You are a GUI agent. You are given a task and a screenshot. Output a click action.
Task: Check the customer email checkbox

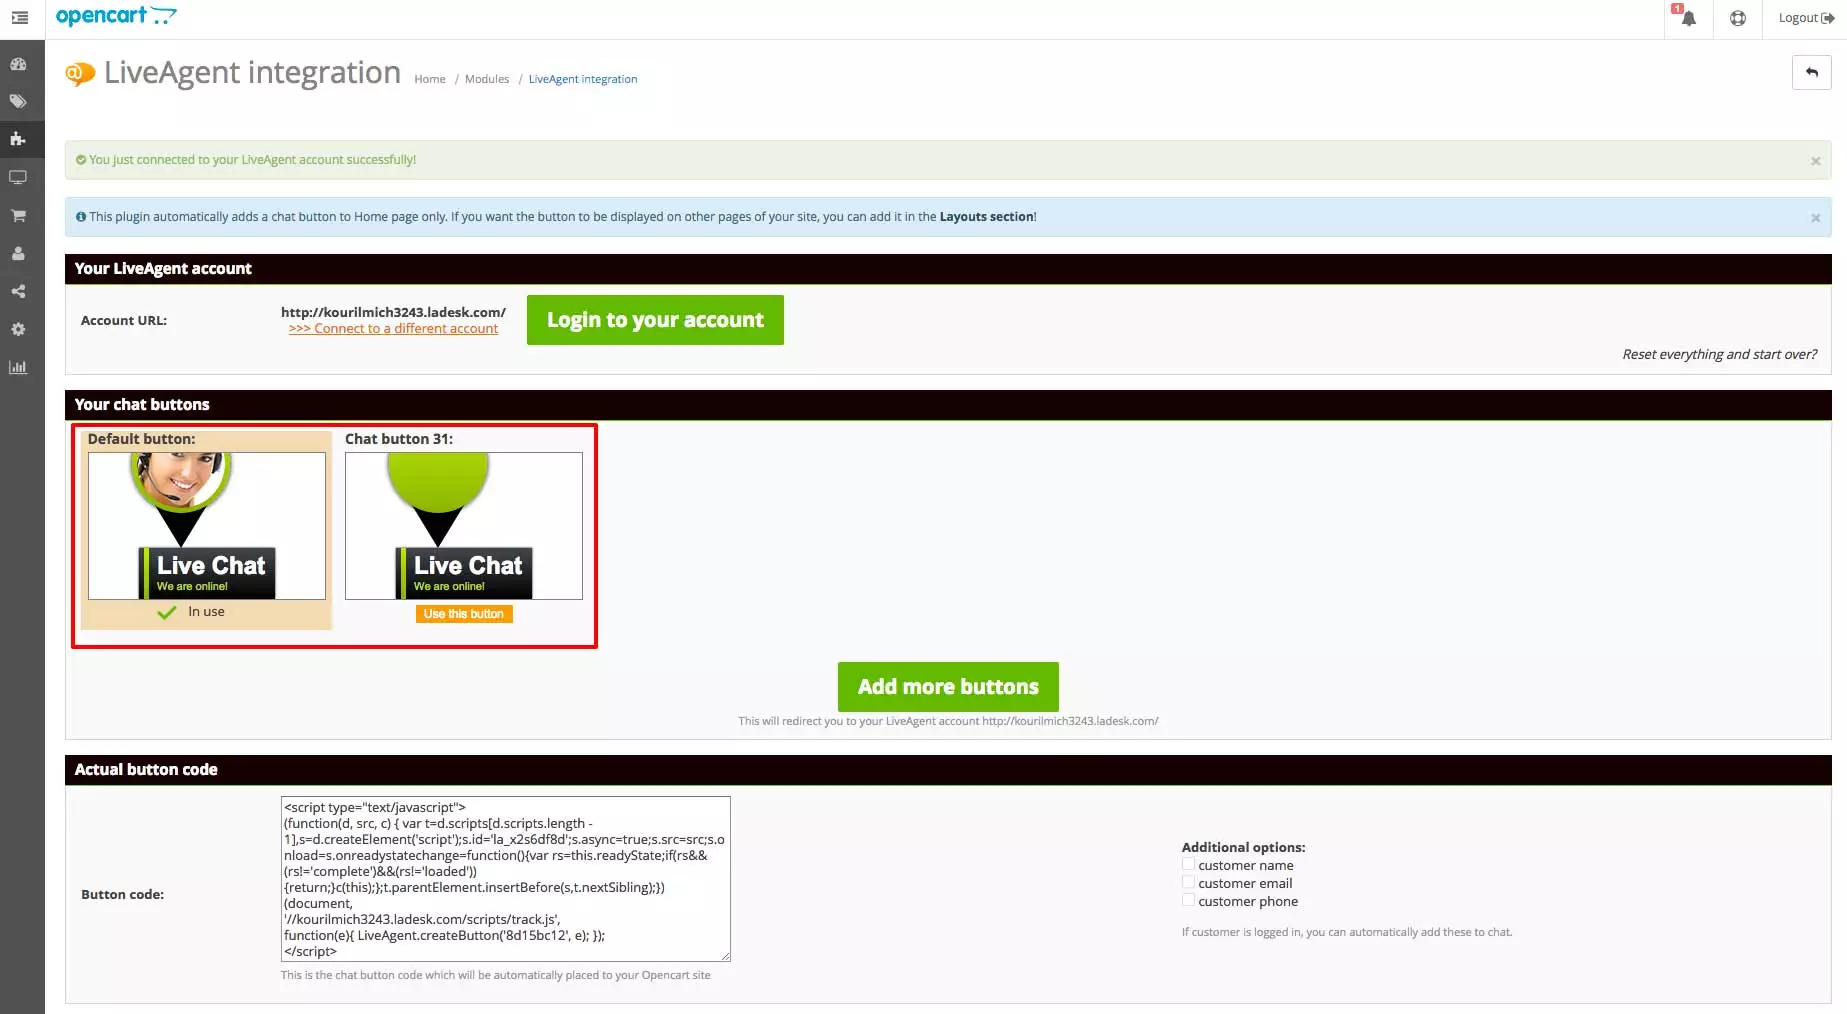point(1189,882)
